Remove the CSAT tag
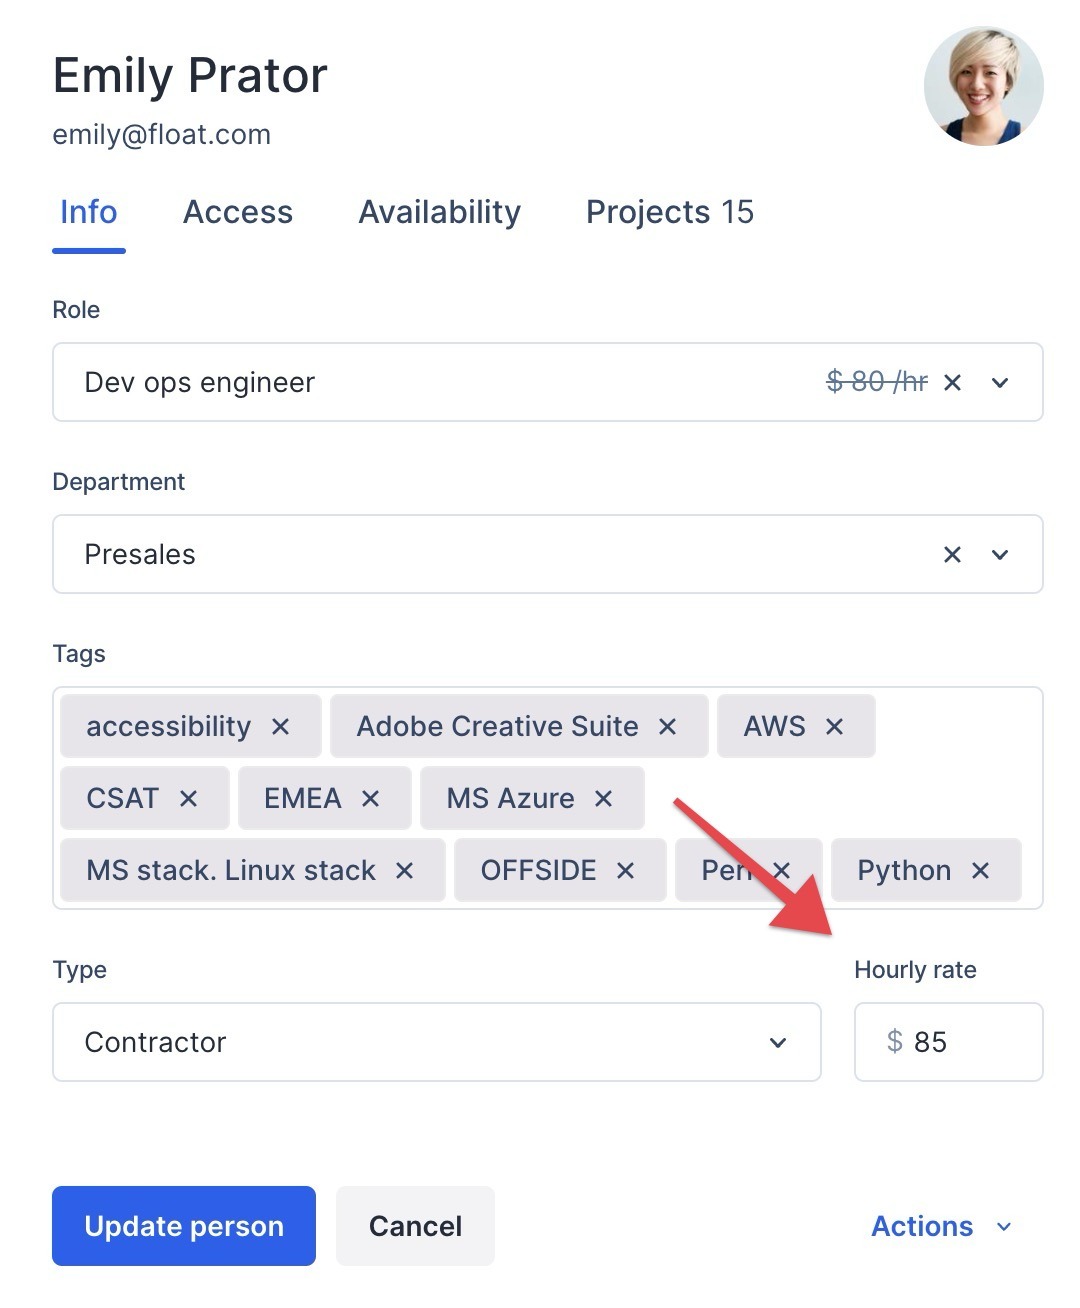 point(188,799)
